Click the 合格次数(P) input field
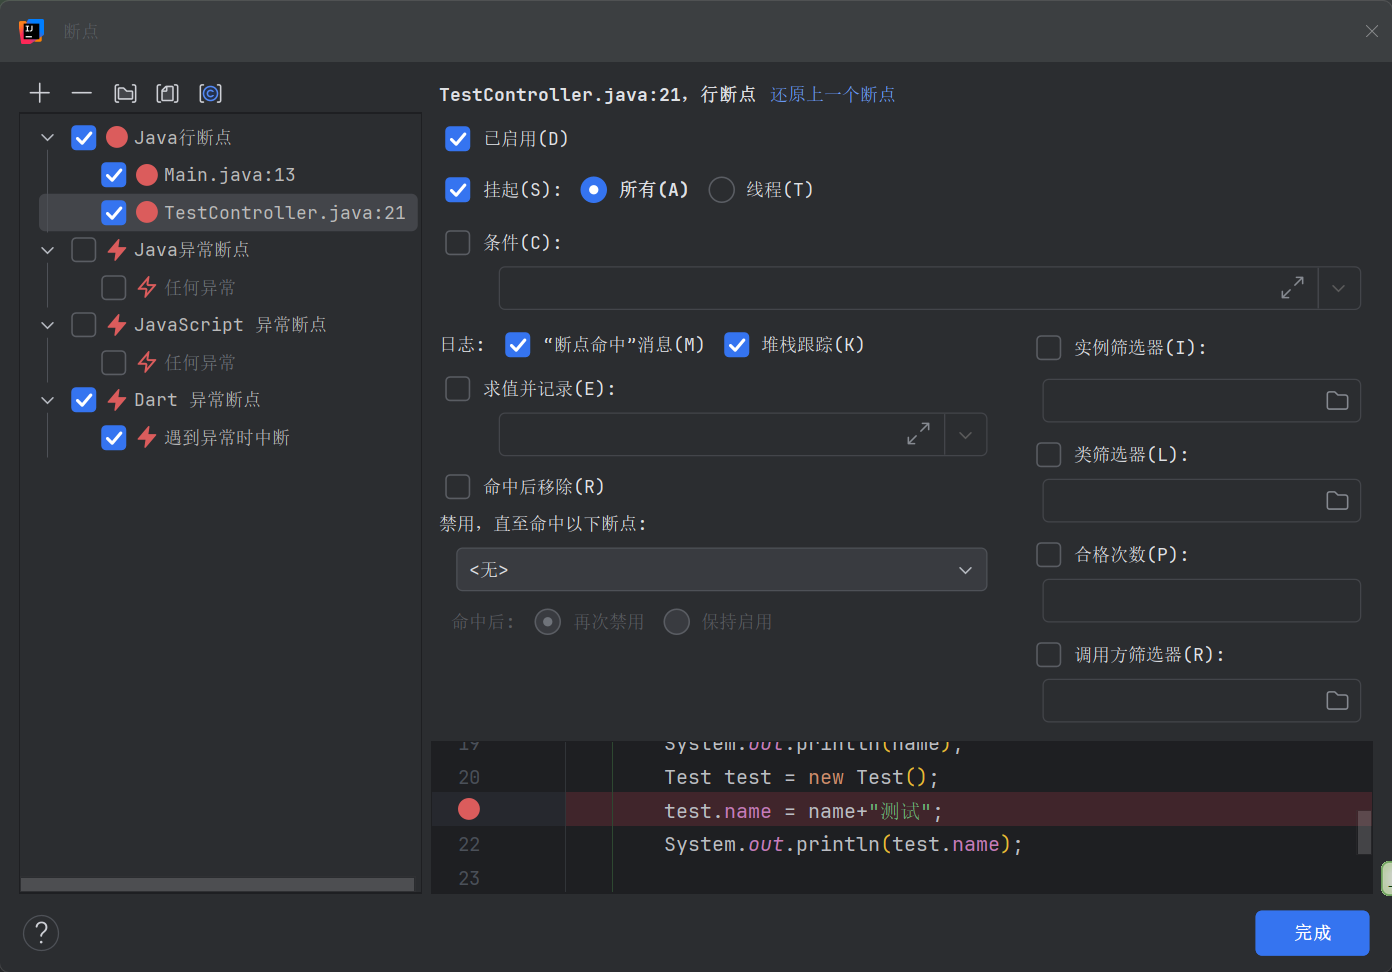Screen dimensions: 1392x972 coord(1202,601)
